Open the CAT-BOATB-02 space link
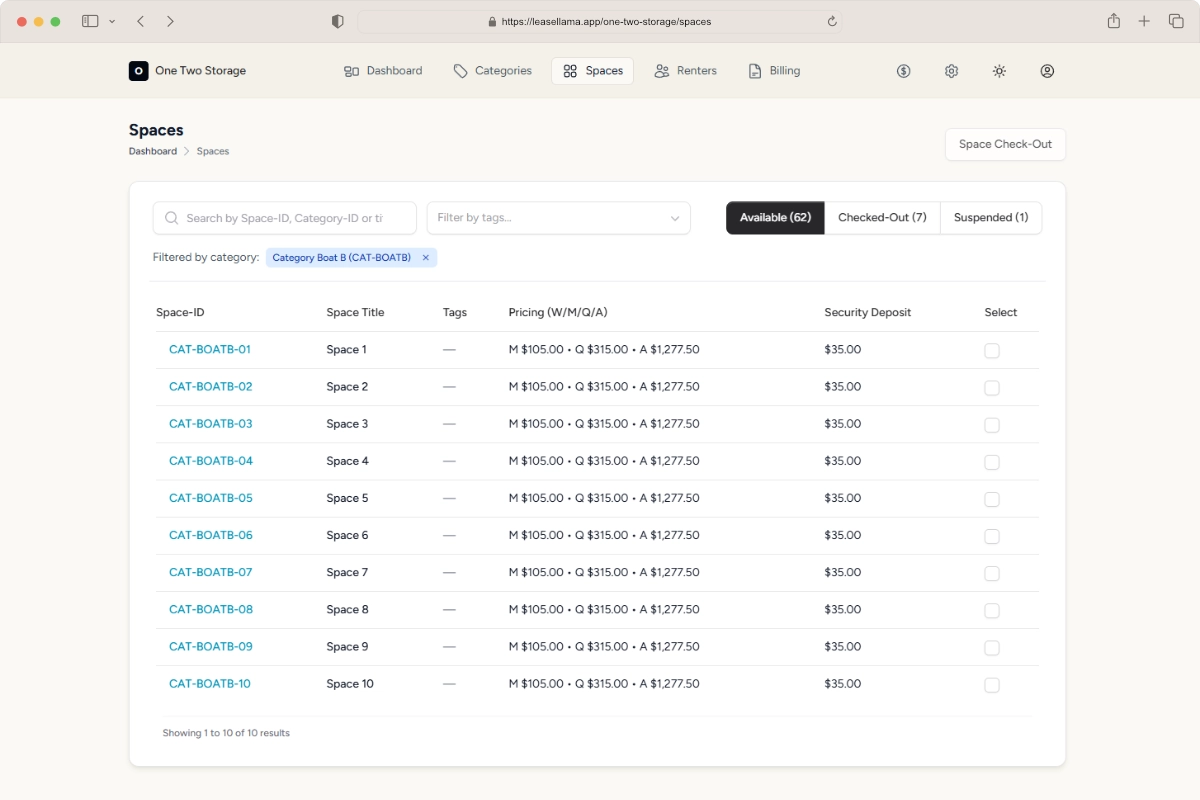 [x=210, y=387]
